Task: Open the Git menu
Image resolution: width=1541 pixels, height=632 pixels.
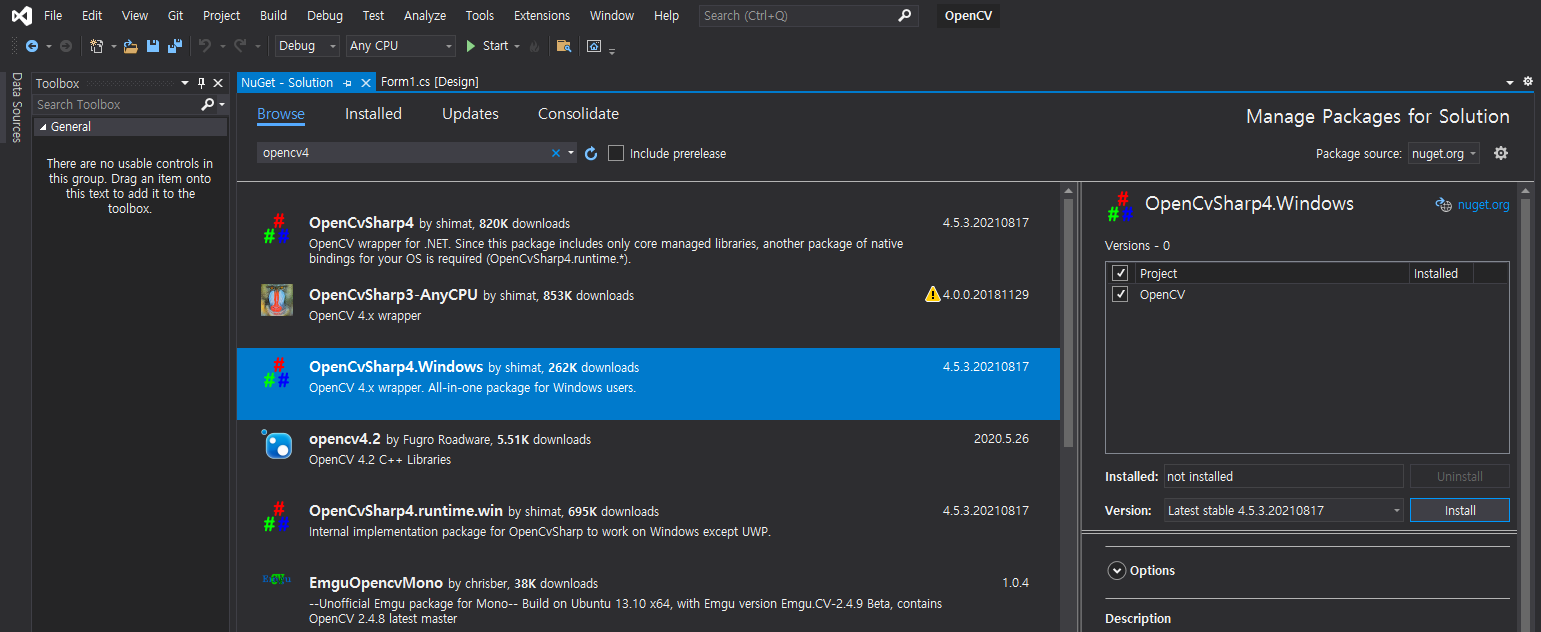Action: (x=175, y=15)
